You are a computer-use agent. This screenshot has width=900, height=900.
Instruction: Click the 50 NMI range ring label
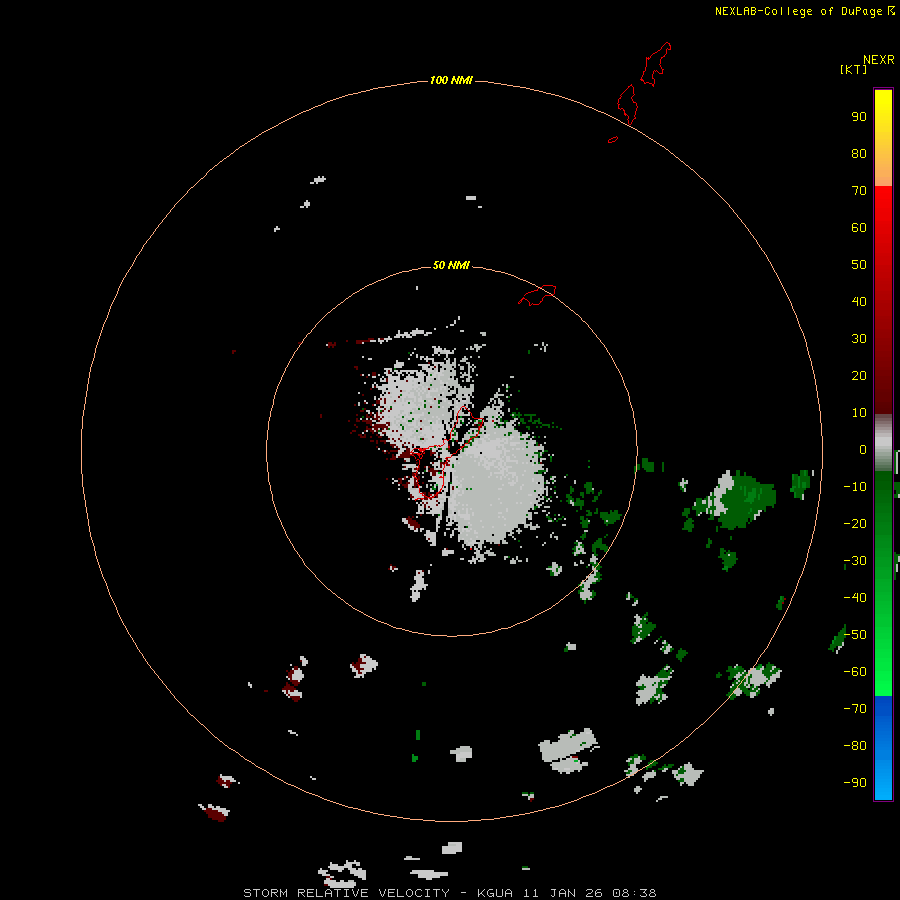(x=451, y=265)
